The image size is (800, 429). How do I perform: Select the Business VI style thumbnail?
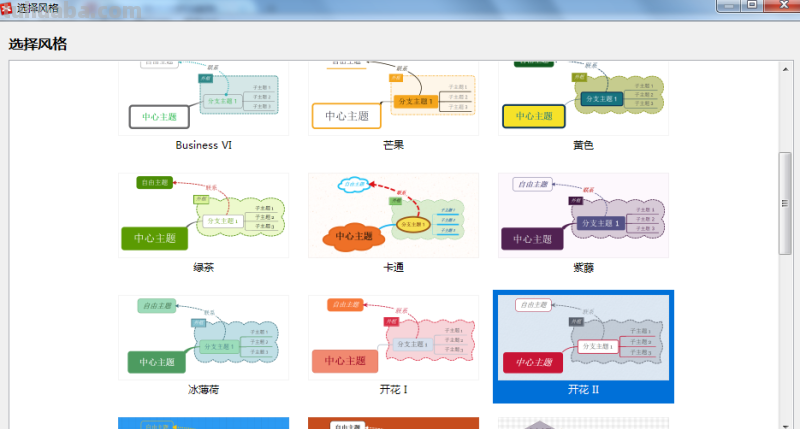point(204,98)
